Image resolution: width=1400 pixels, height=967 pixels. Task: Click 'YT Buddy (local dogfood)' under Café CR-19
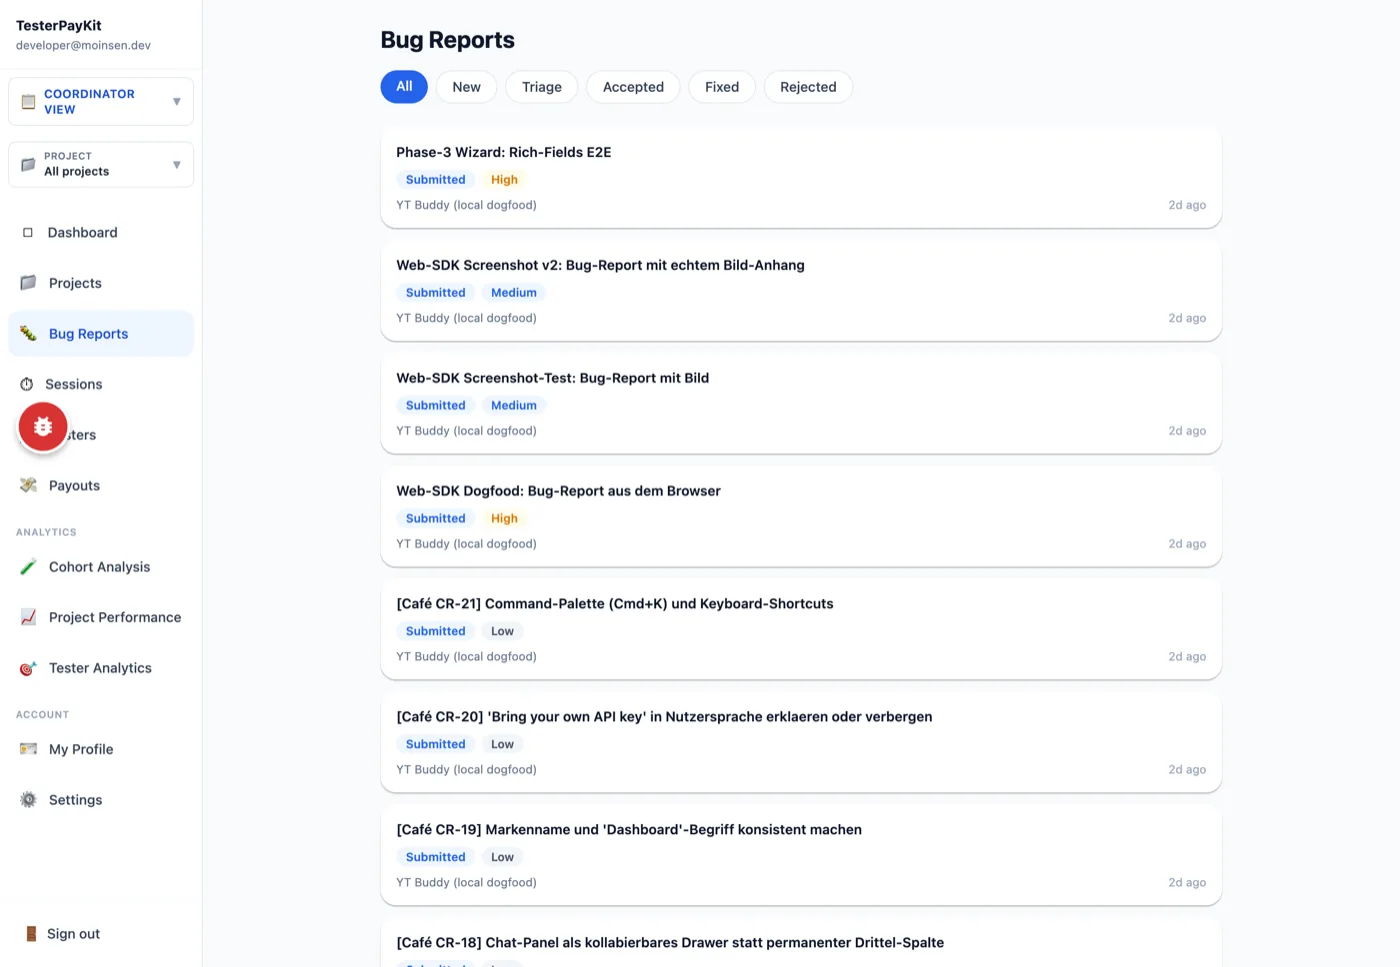466,883
